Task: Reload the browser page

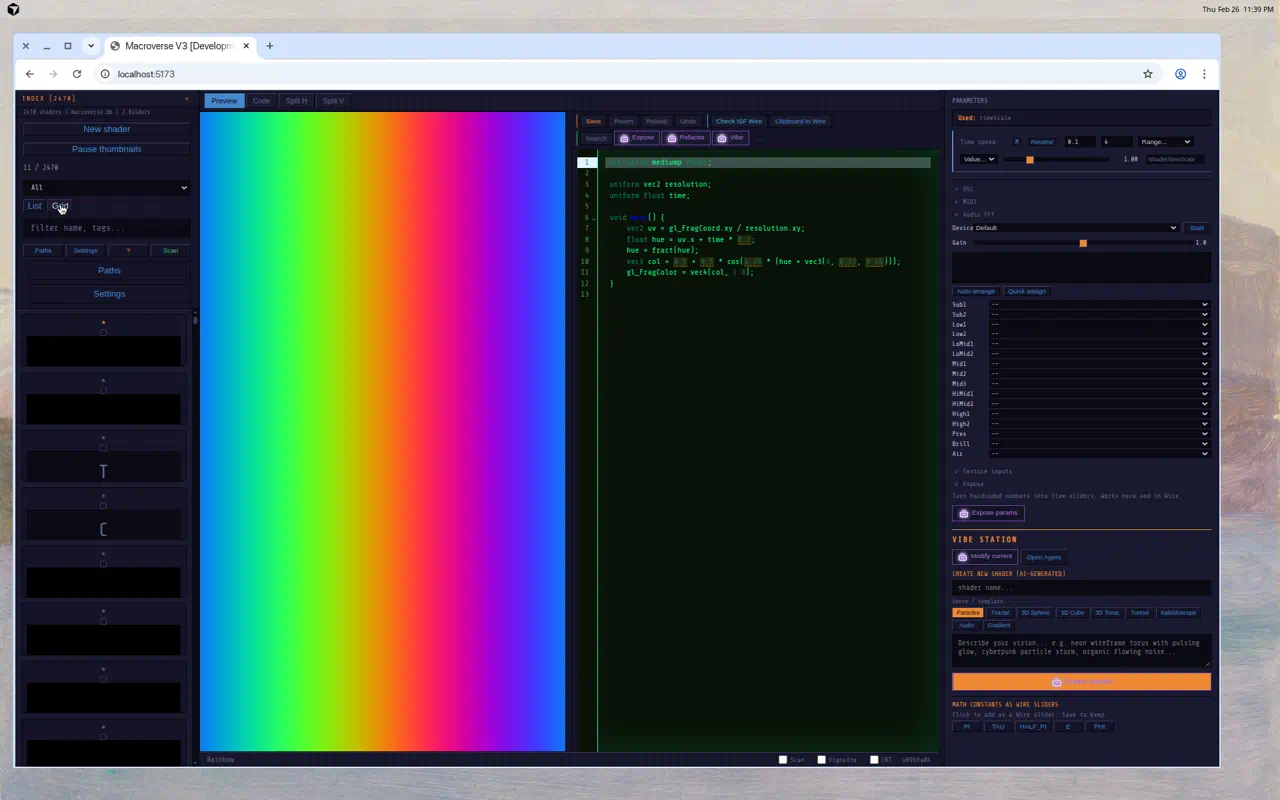Action: pos(77,74)
